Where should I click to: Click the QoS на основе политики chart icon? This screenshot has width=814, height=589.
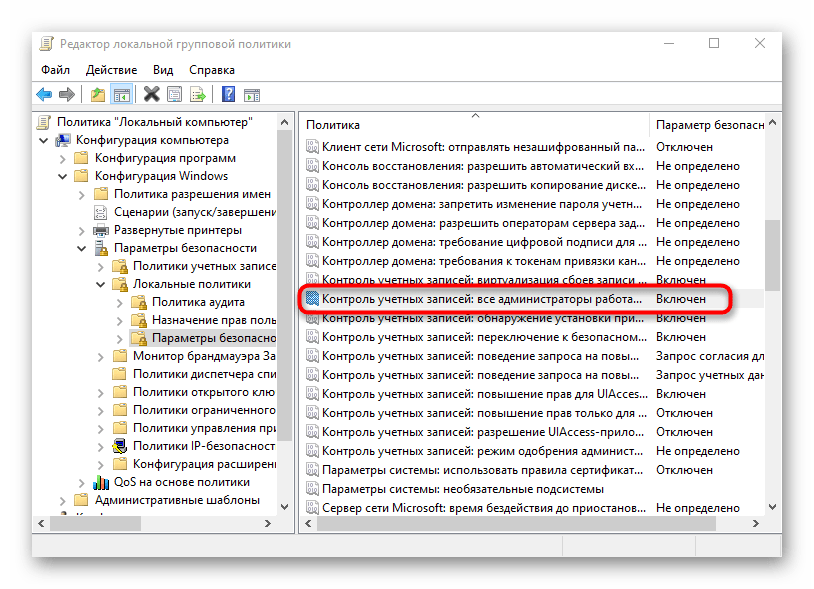(100, 482)
